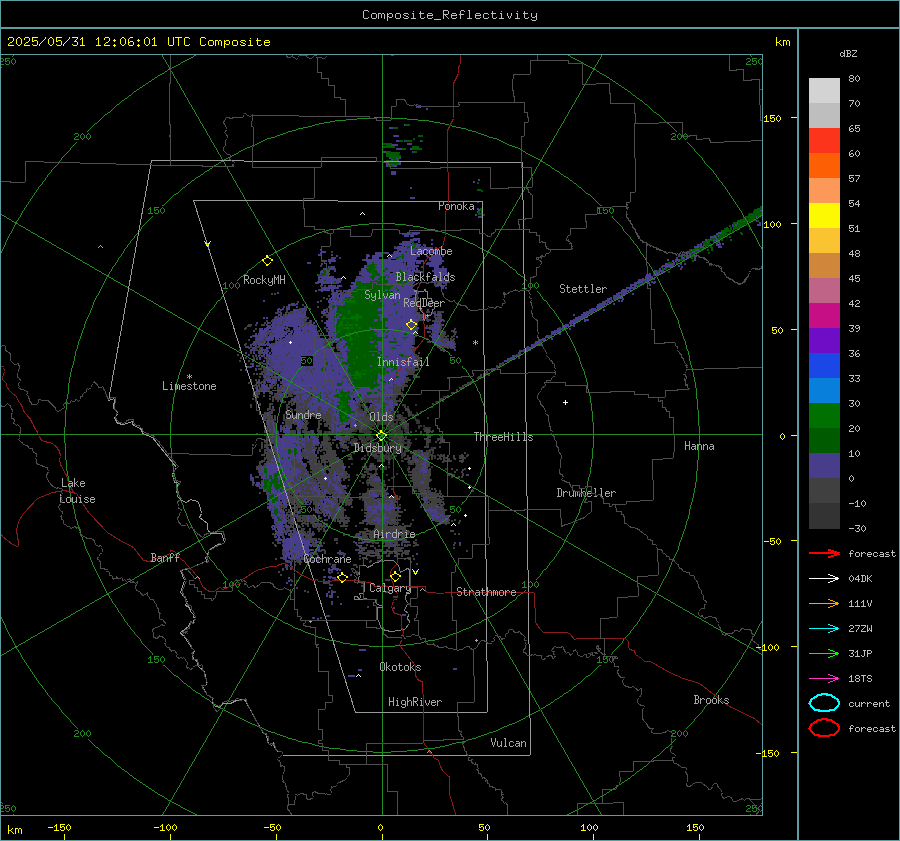This screenshot has height=841, width=900.
Task: Click the 80 dBZ light gray swatch
Action: [824, 90]
